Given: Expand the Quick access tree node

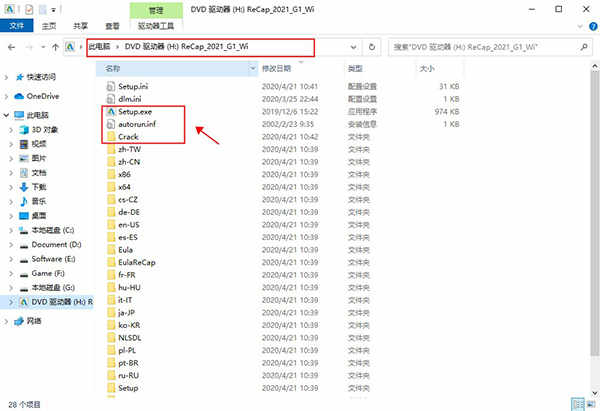Looking at the screenshot, I should 6,77.
